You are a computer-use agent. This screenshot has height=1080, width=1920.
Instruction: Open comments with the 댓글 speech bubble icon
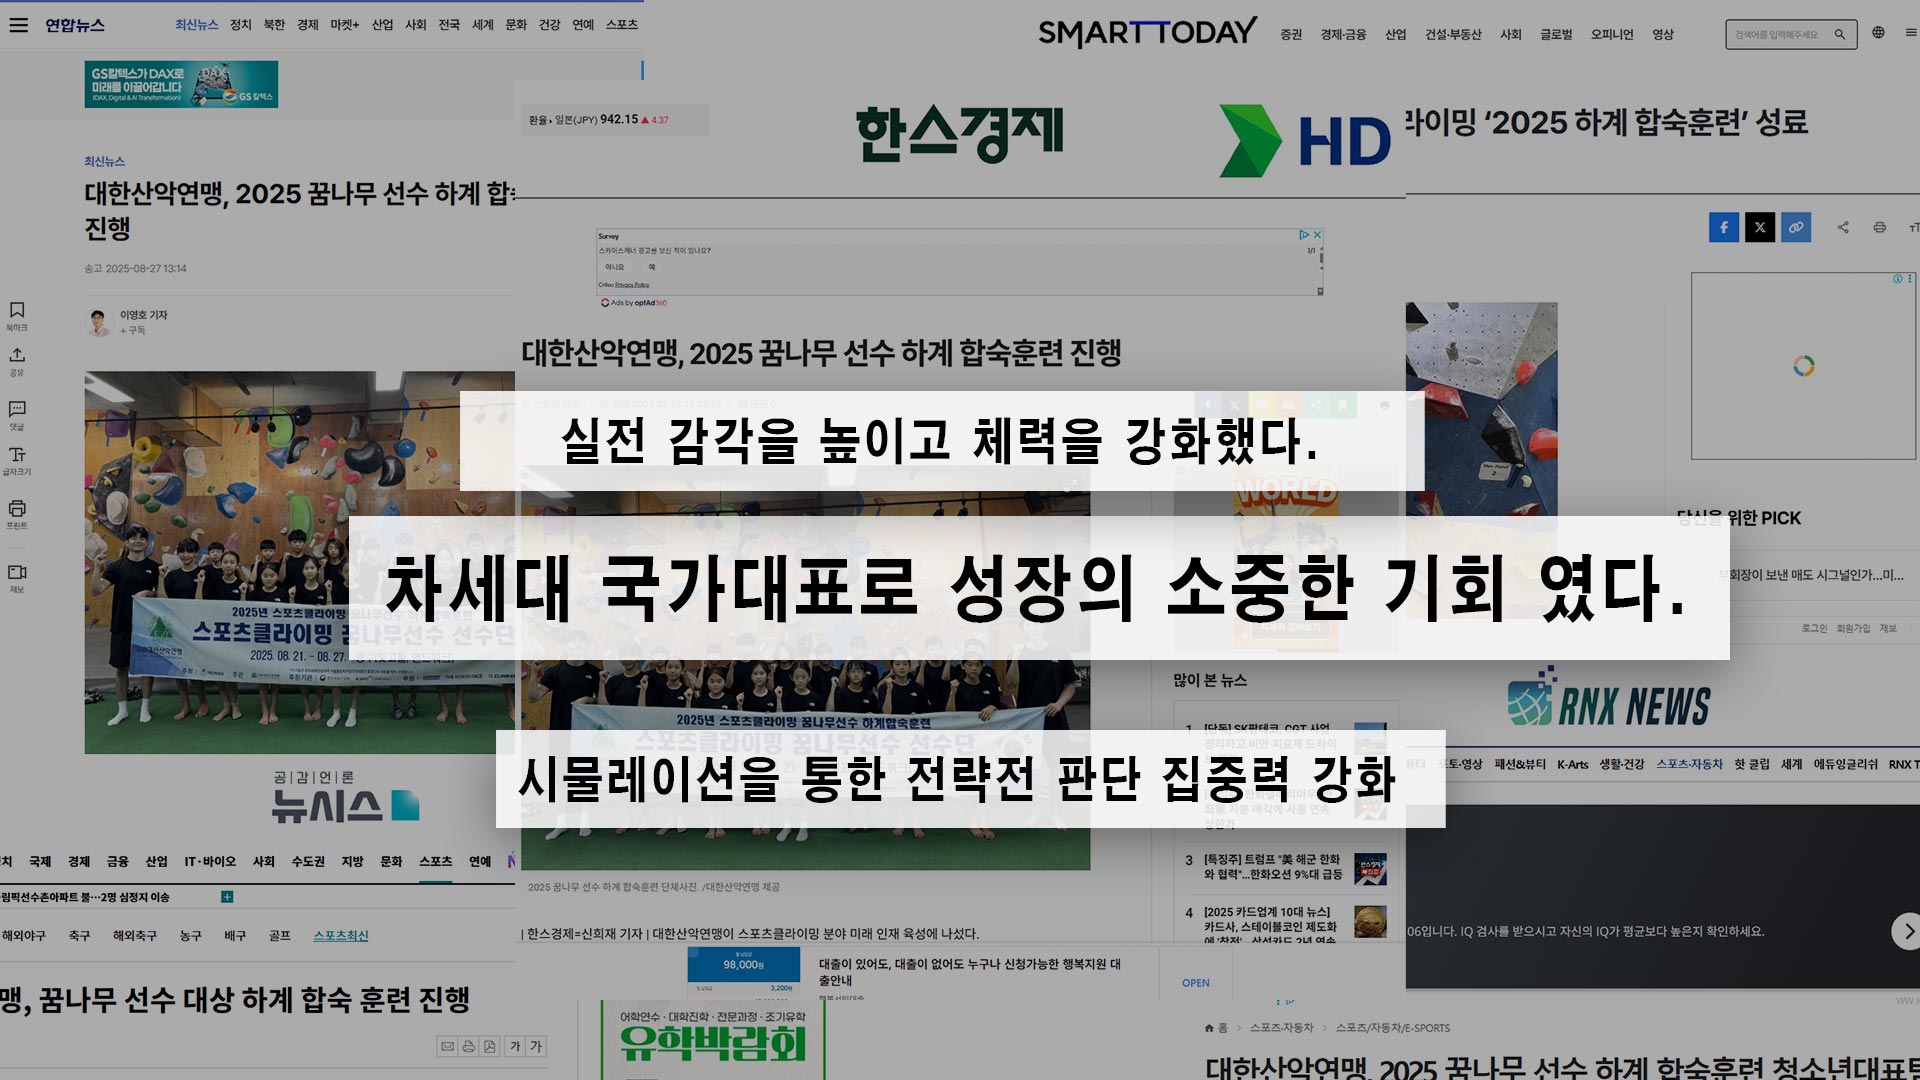[x=17, y=409]
